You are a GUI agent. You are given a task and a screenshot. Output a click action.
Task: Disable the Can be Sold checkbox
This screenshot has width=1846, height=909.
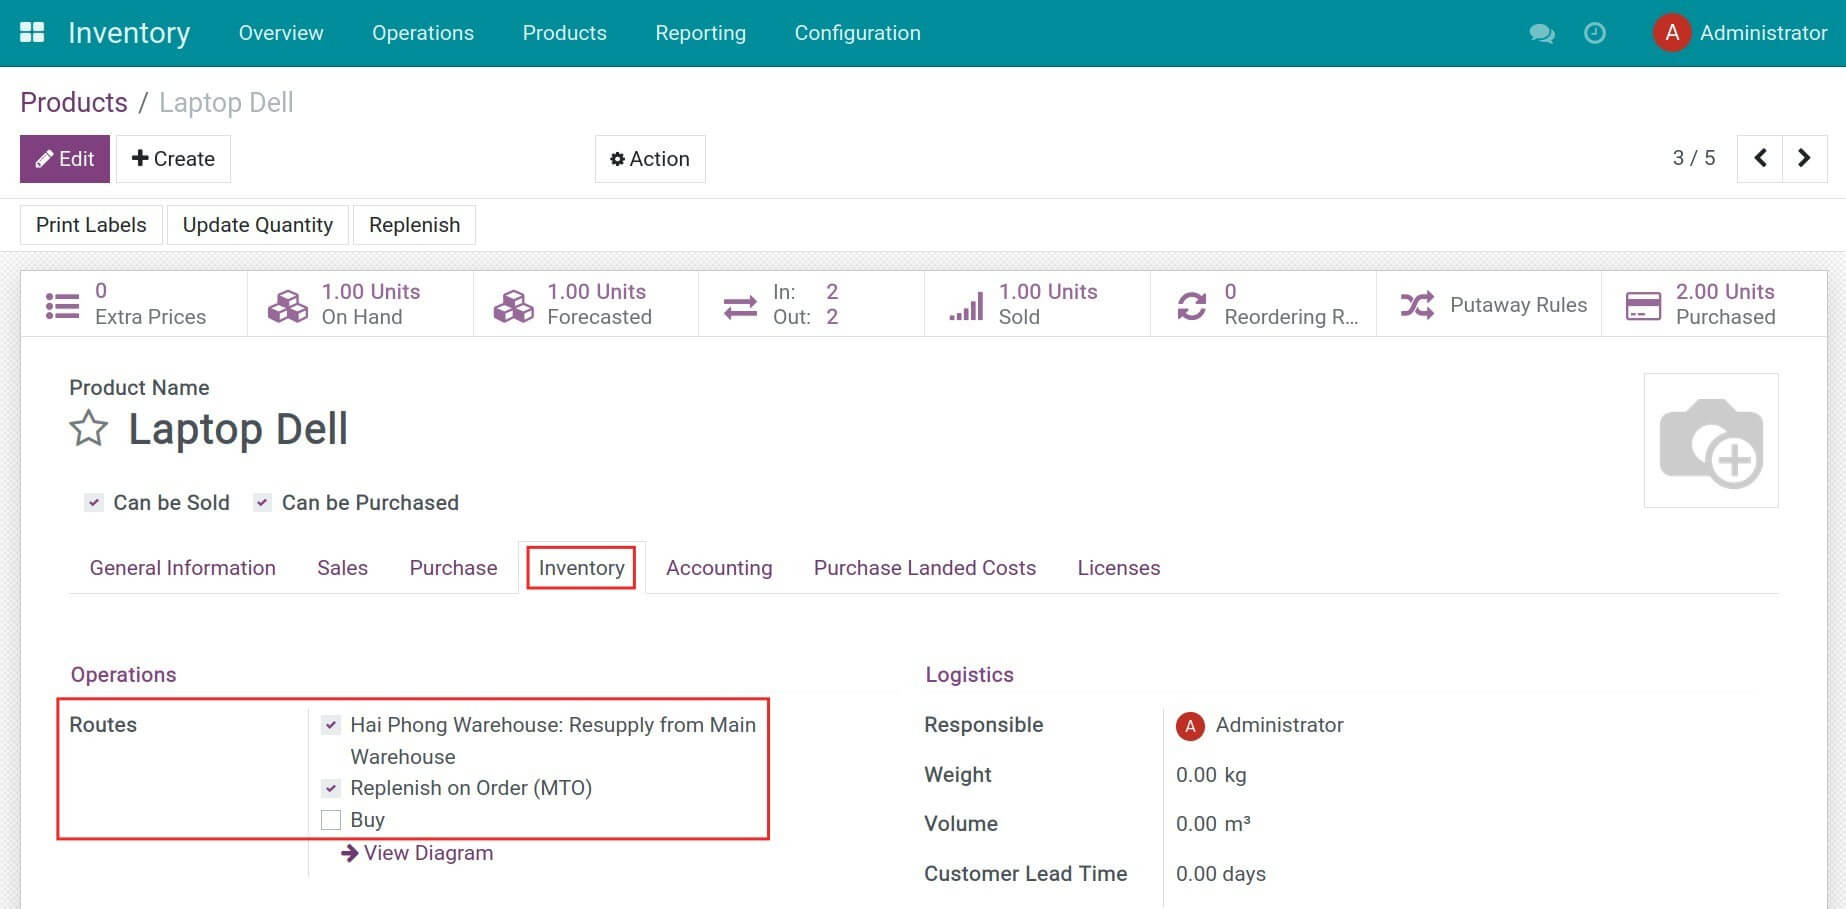pos(94,502)
